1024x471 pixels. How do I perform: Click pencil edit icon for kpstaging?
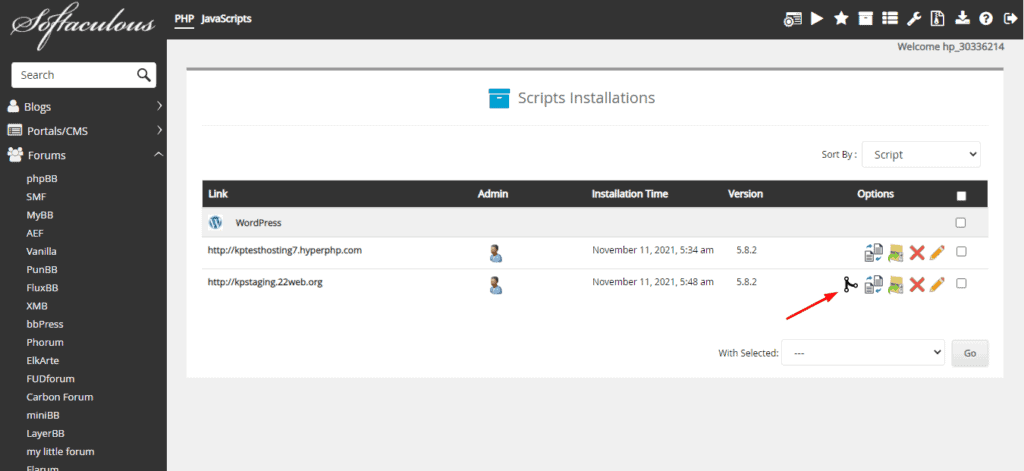[936, 284]
